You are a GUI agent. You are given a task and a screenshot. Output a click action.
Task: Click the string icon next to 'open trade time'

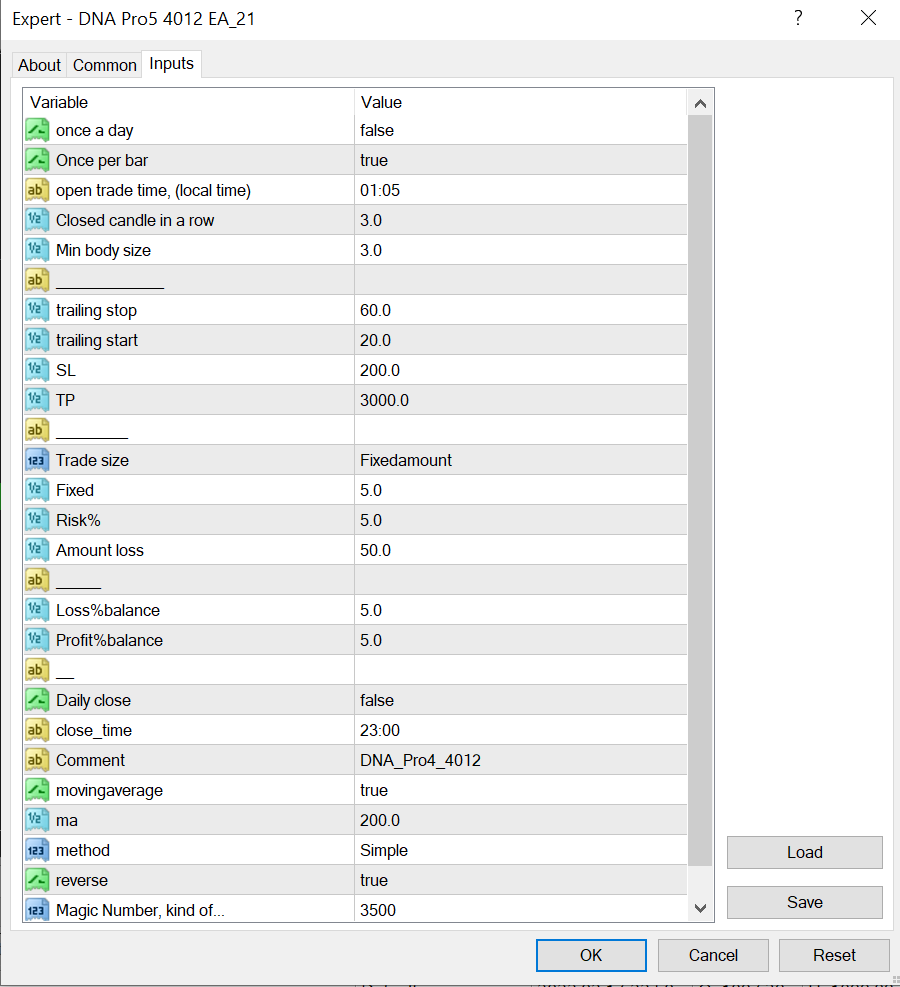tap(37, 190)
